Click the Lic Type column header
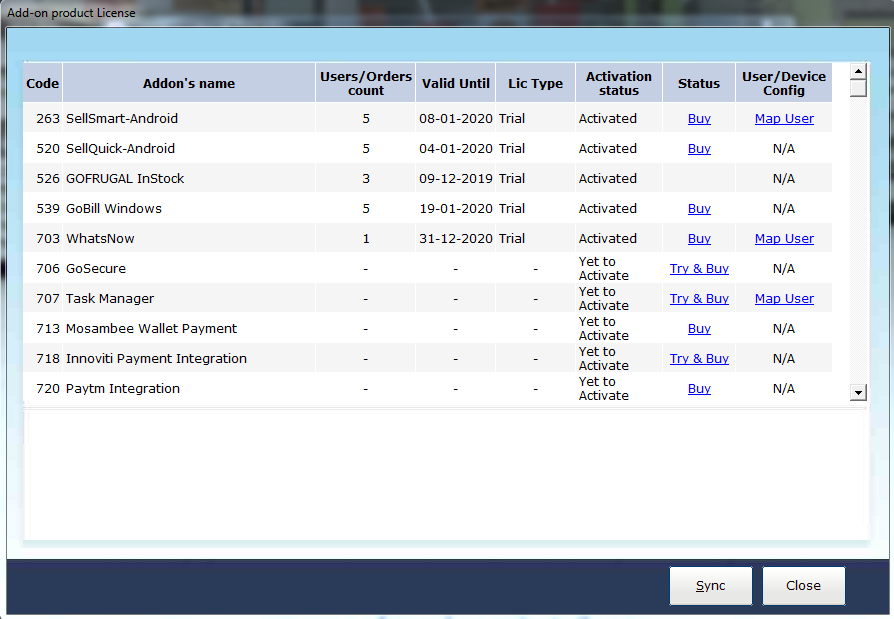Image resolution: width=894 pixels, height=619 pixels. 535,83
